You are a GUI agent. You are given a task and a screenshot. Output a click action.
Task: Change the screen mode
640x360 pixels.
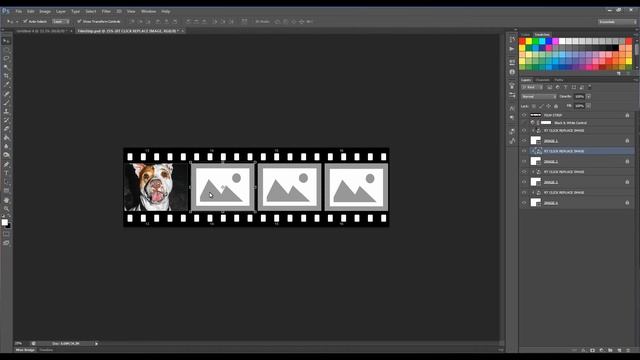(x=6, y=243)
